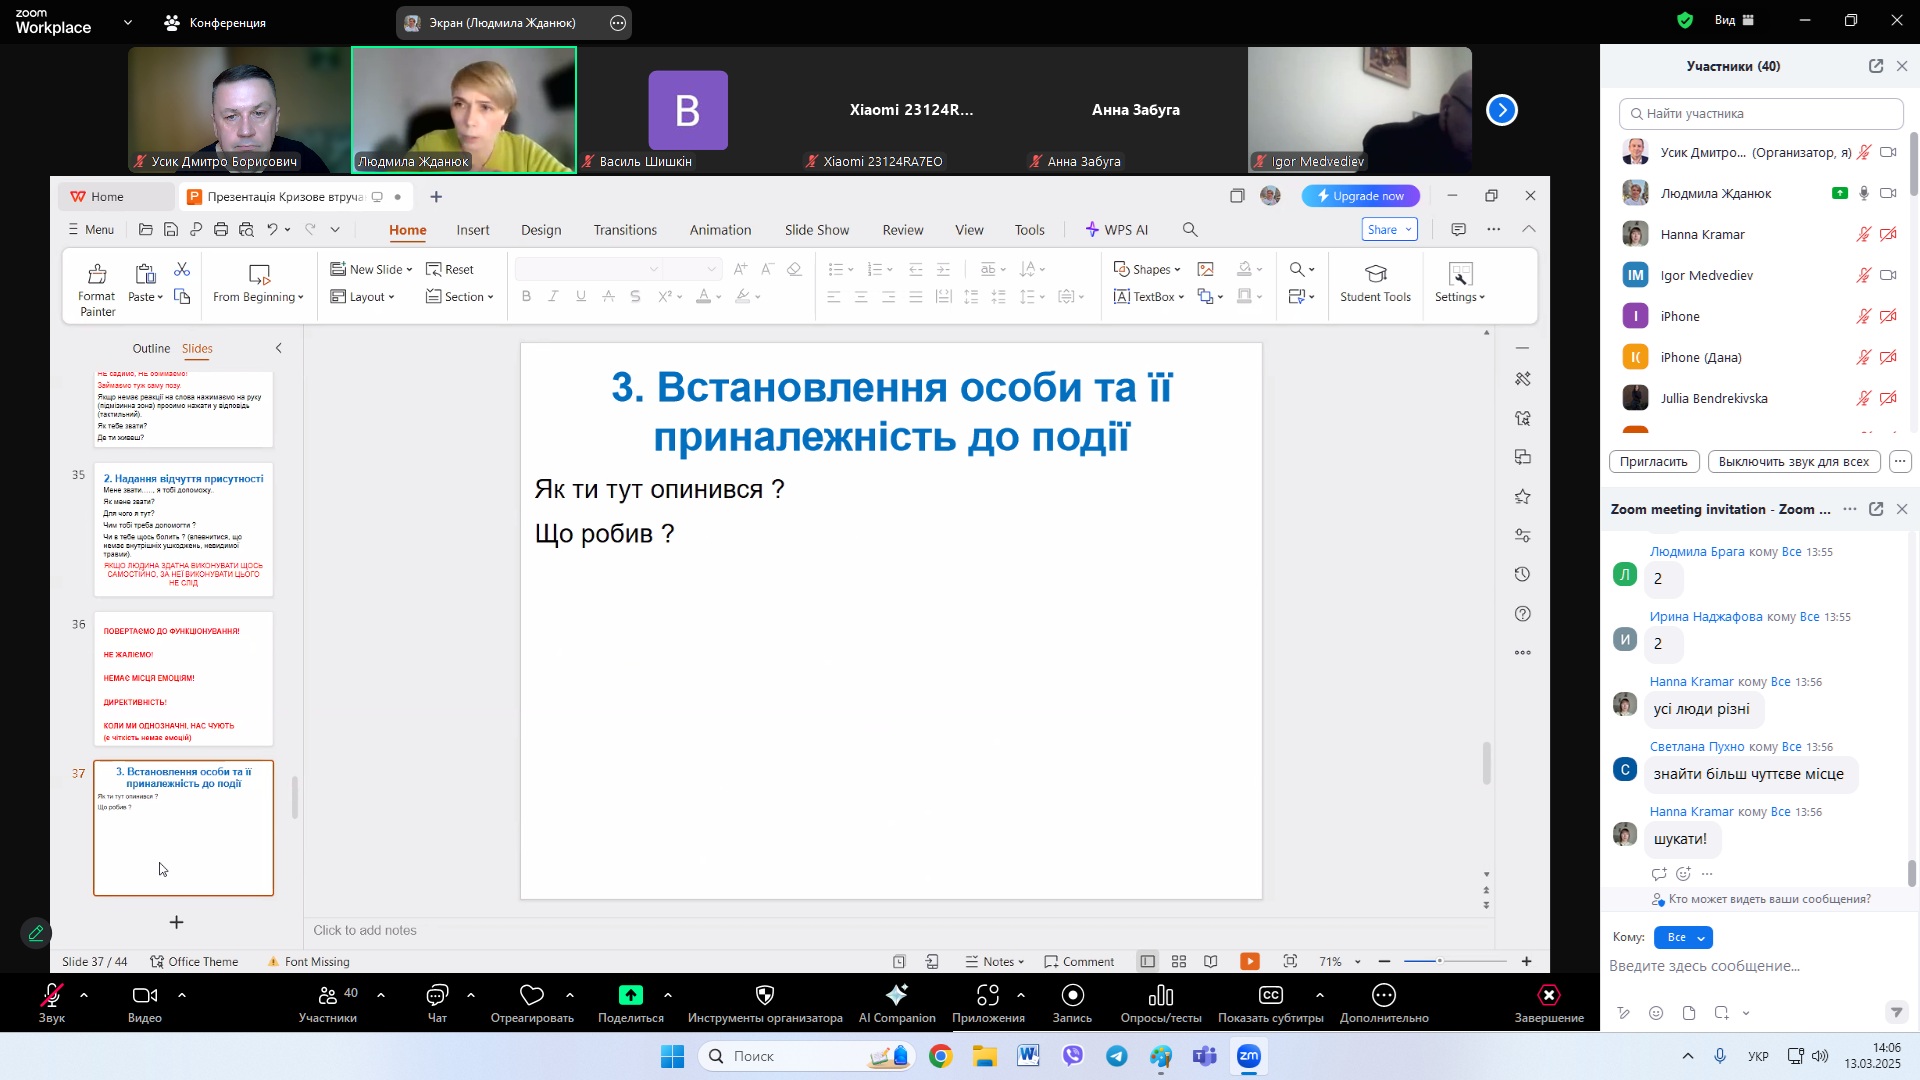Switch to Transitions tab
The image size is (1920, 1080).
(625, 230)
